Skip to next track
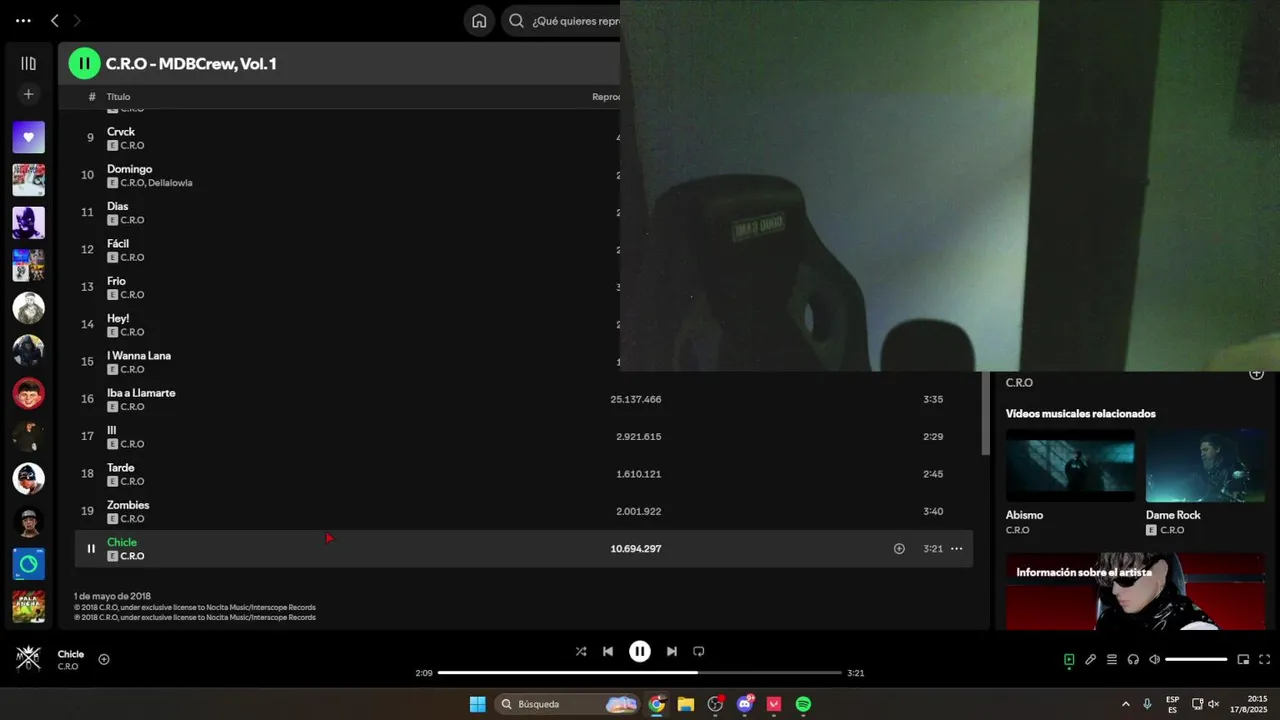 672,651
